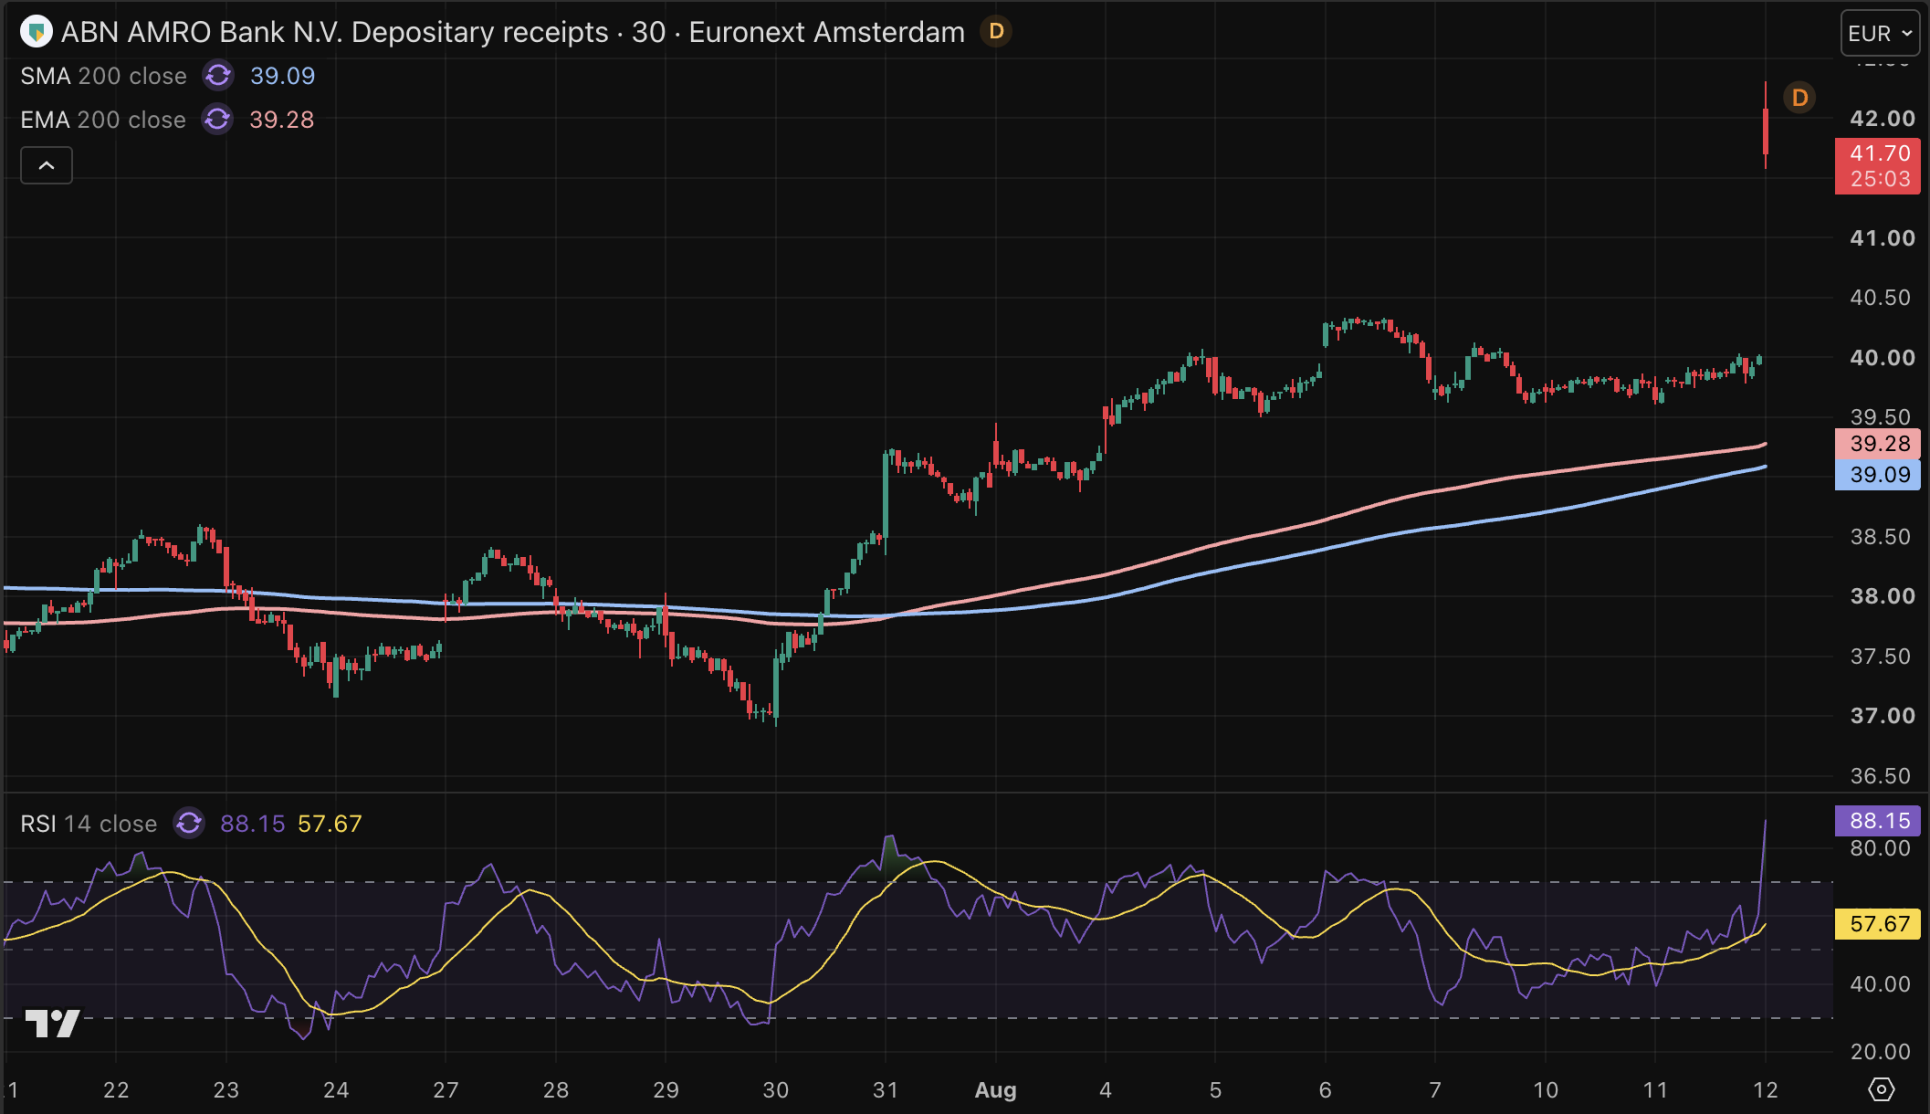Collapse the indicator legend with the chevron
The width and height of the screenshot is (1930, 1114).
46,165
